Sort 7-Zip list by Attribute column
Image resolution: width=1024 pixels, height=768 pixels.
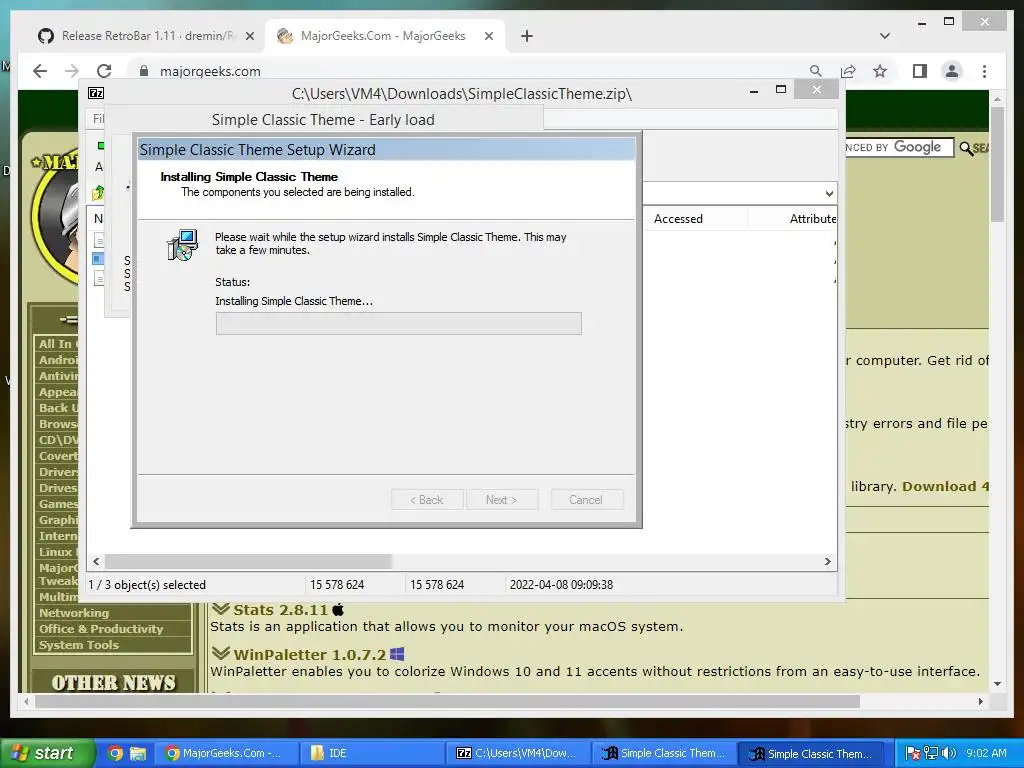812,219
